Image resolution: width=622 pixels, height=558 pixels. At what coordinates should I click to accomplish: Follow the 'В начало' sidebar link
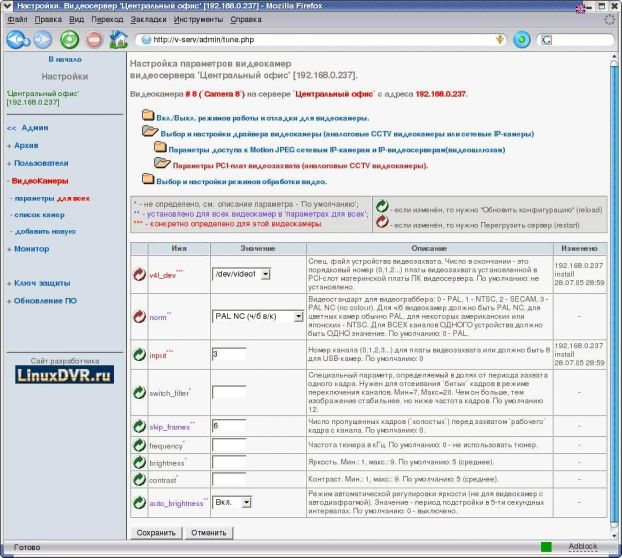(65, 59)
